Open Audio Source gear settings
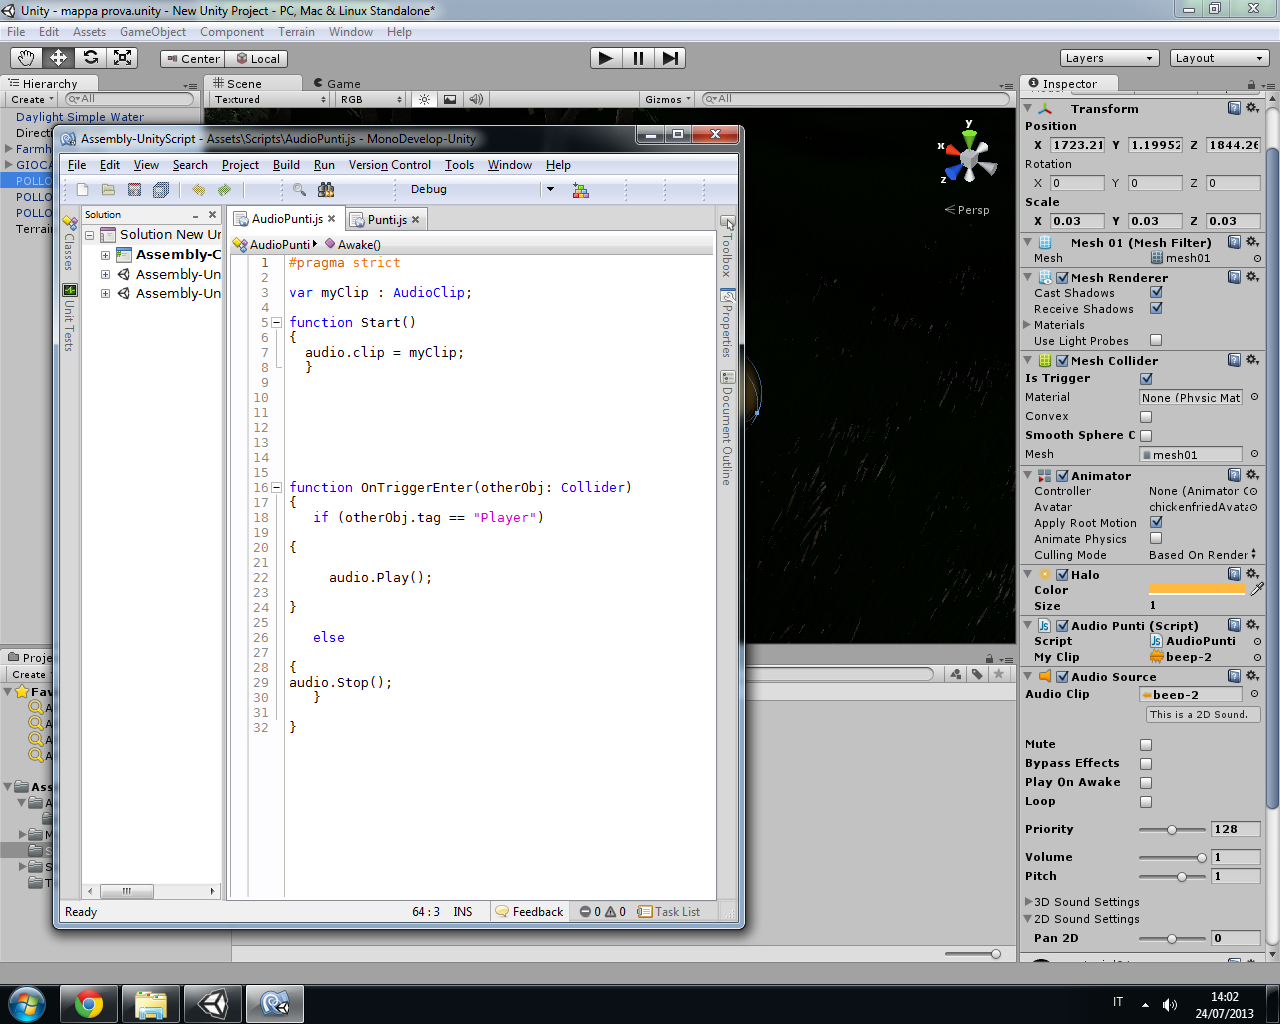1280x1024 pixels. coord(1252,676)
